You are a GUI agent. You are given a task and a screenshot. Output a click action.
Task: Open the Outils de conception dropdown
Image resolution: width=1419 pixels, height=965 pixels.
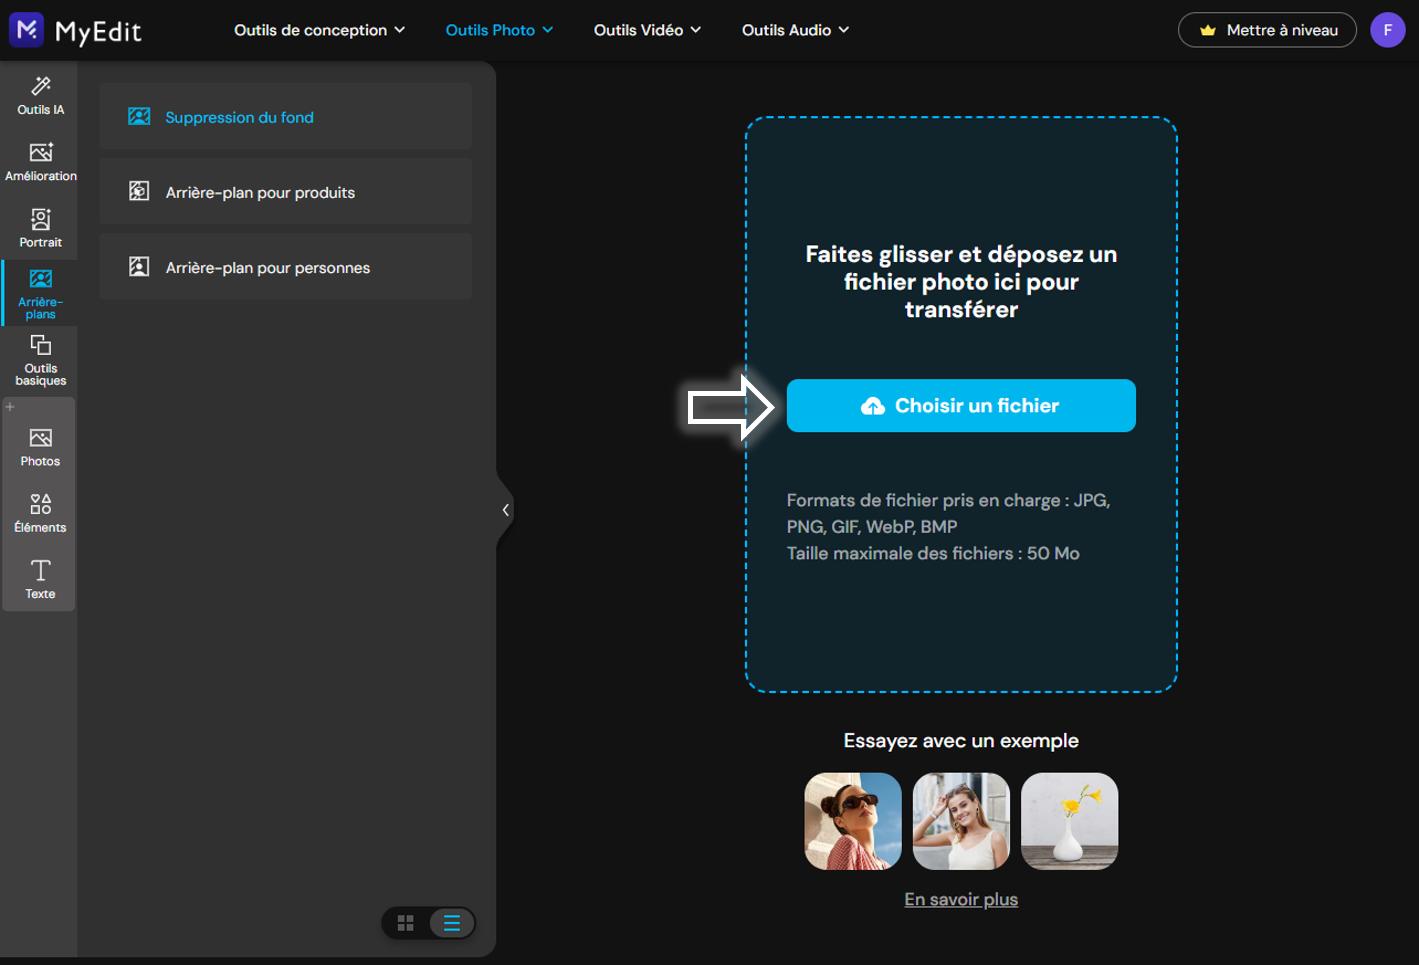(318, 30)
